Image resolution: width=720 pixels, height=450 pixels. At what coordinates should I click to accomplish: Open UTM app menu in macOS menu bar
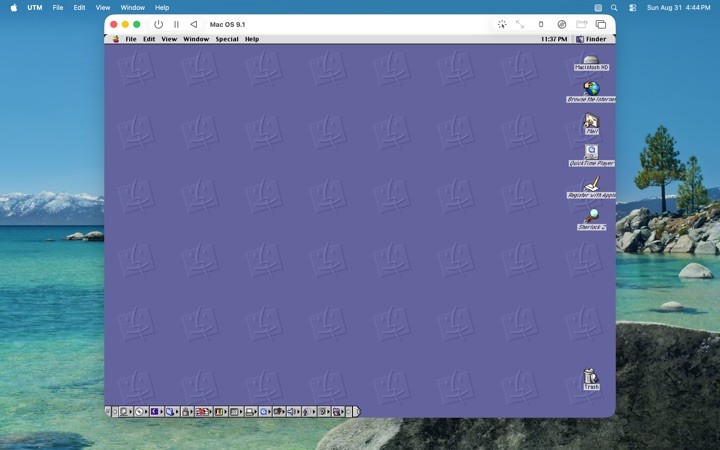(x=34, y=7)
